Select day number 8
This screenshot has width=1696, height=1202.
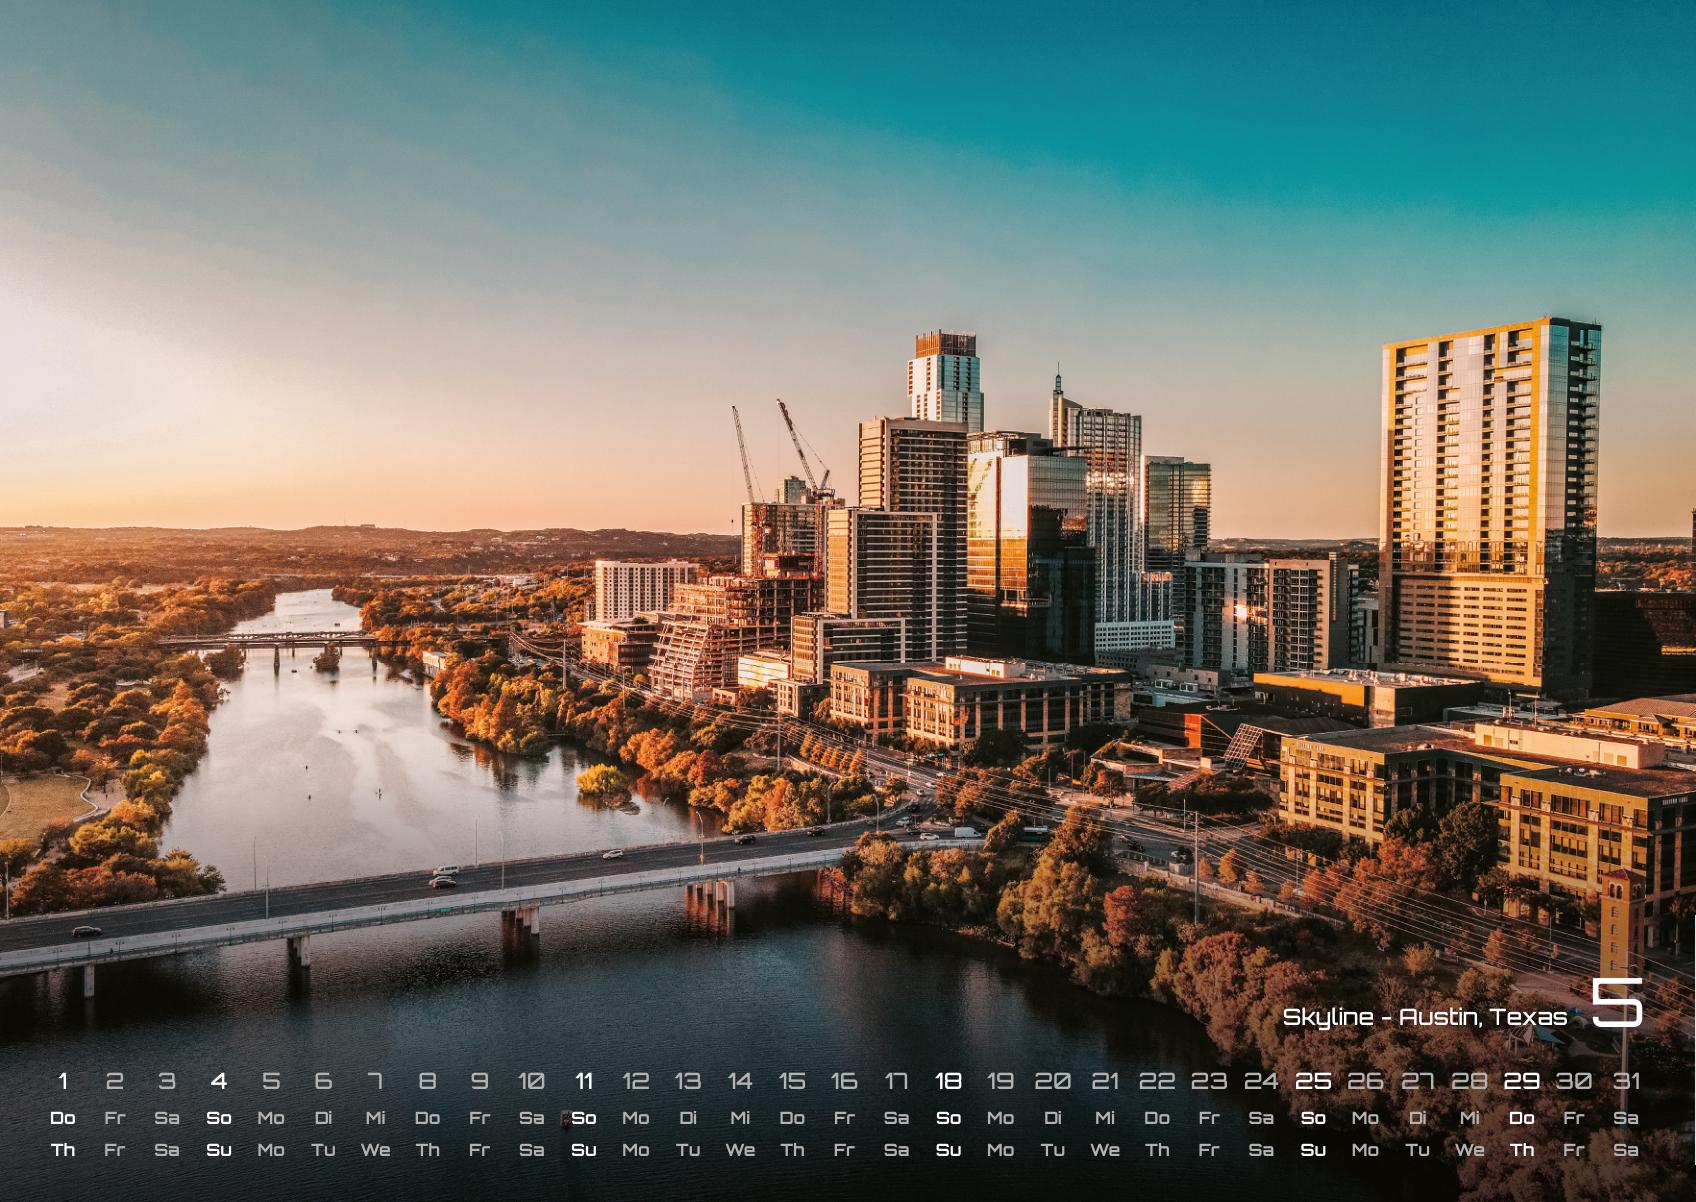tap(427, 1081)
